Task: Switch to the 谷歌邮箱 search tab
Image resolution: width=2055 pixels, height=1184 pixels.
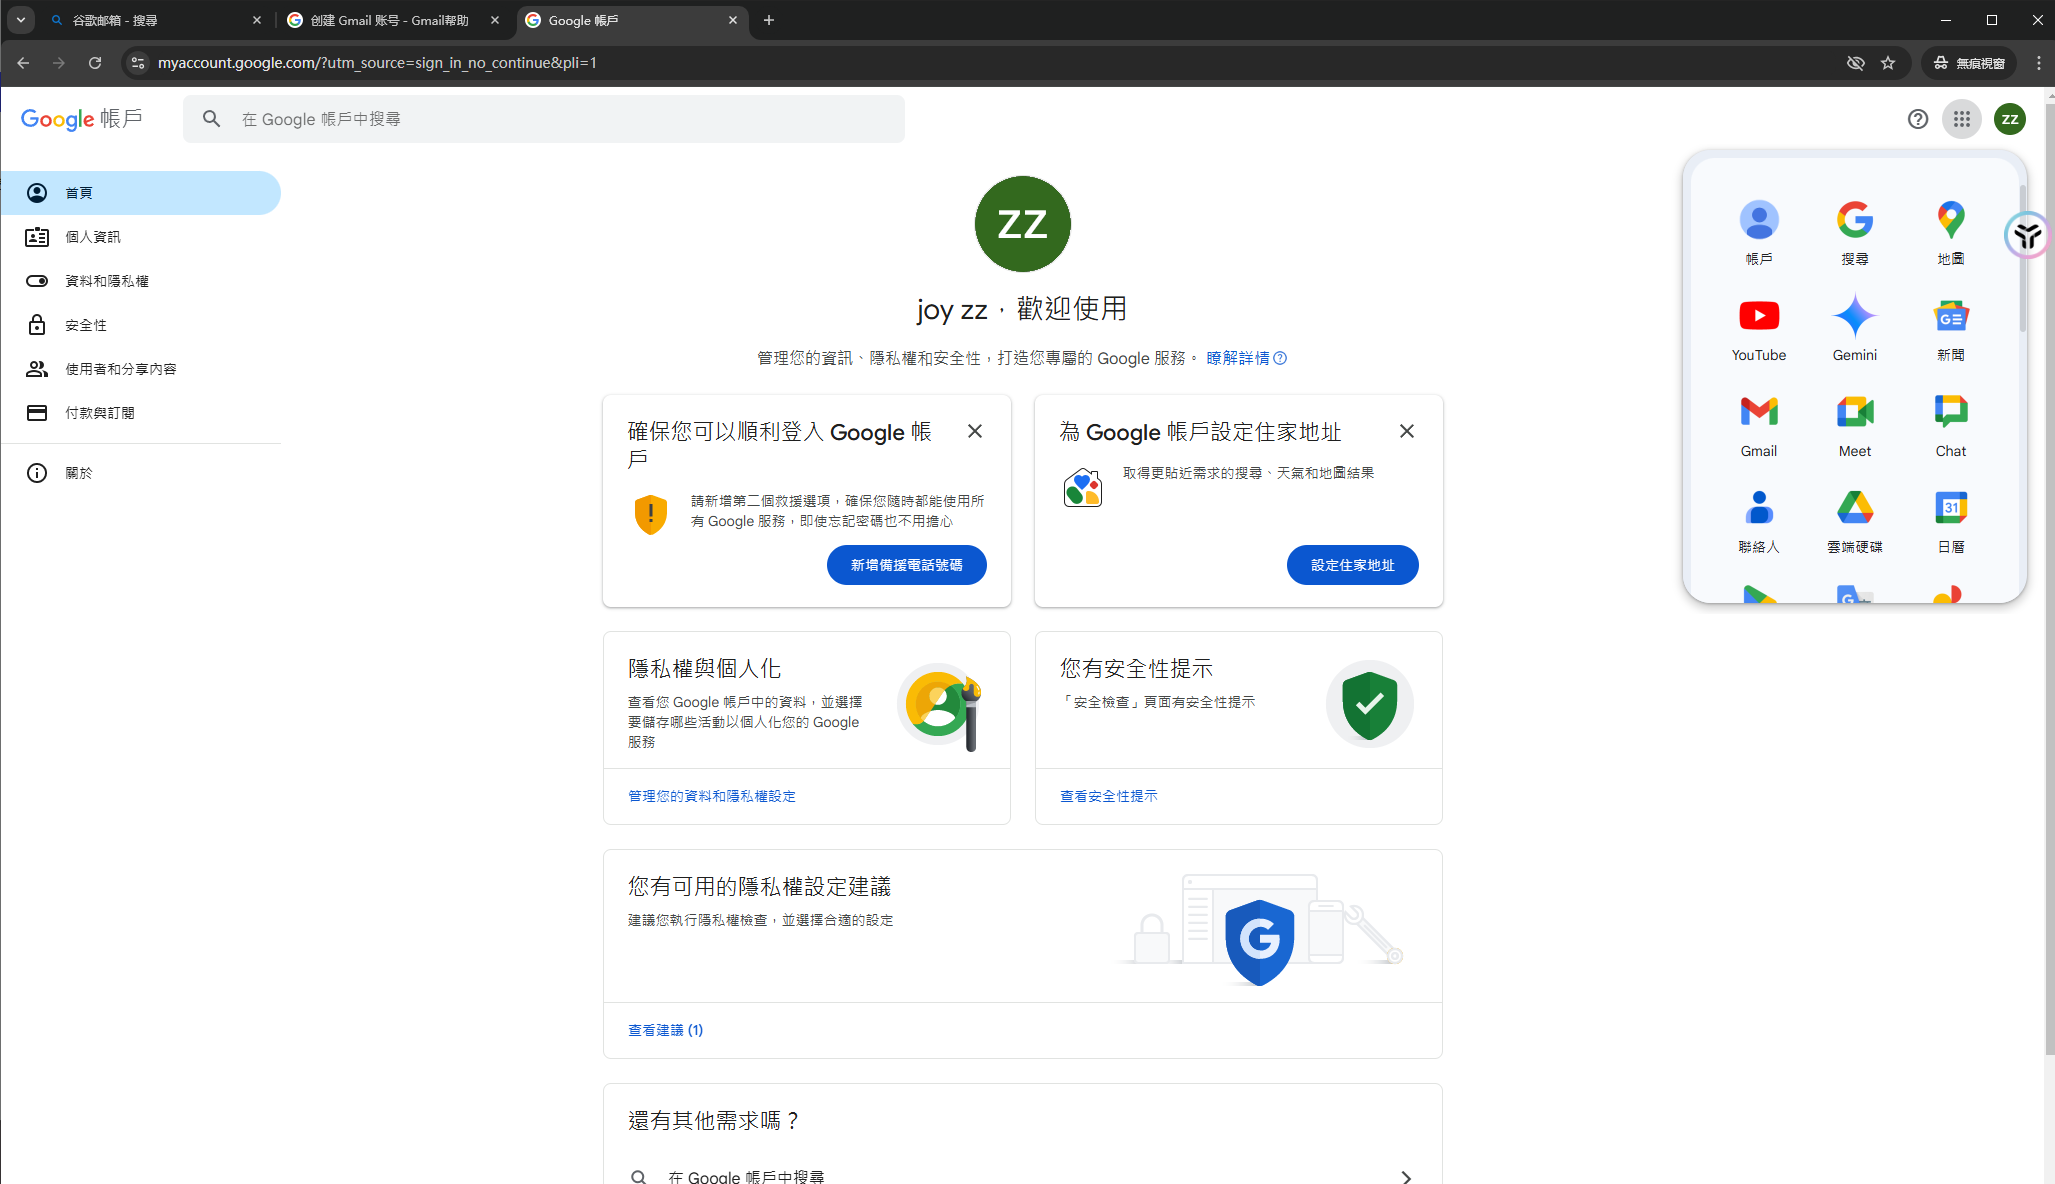Action: pyautogui.click(x=155, y=20)
